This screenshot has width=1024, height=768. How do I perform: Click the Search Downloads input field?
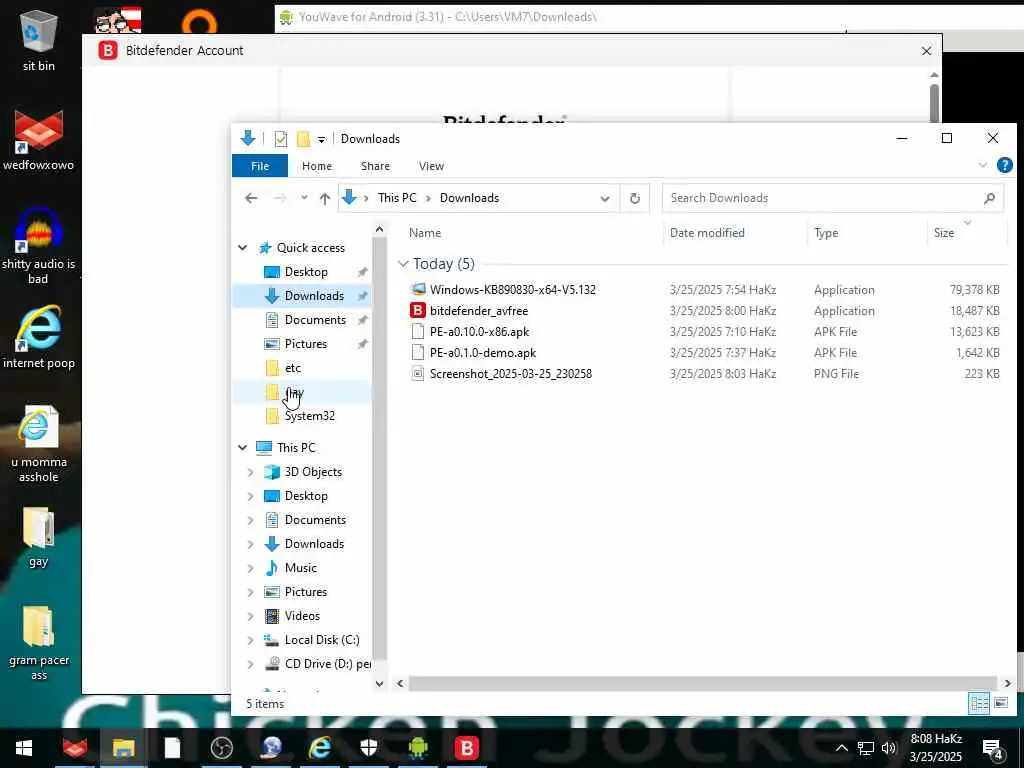[x=823, y=198]
